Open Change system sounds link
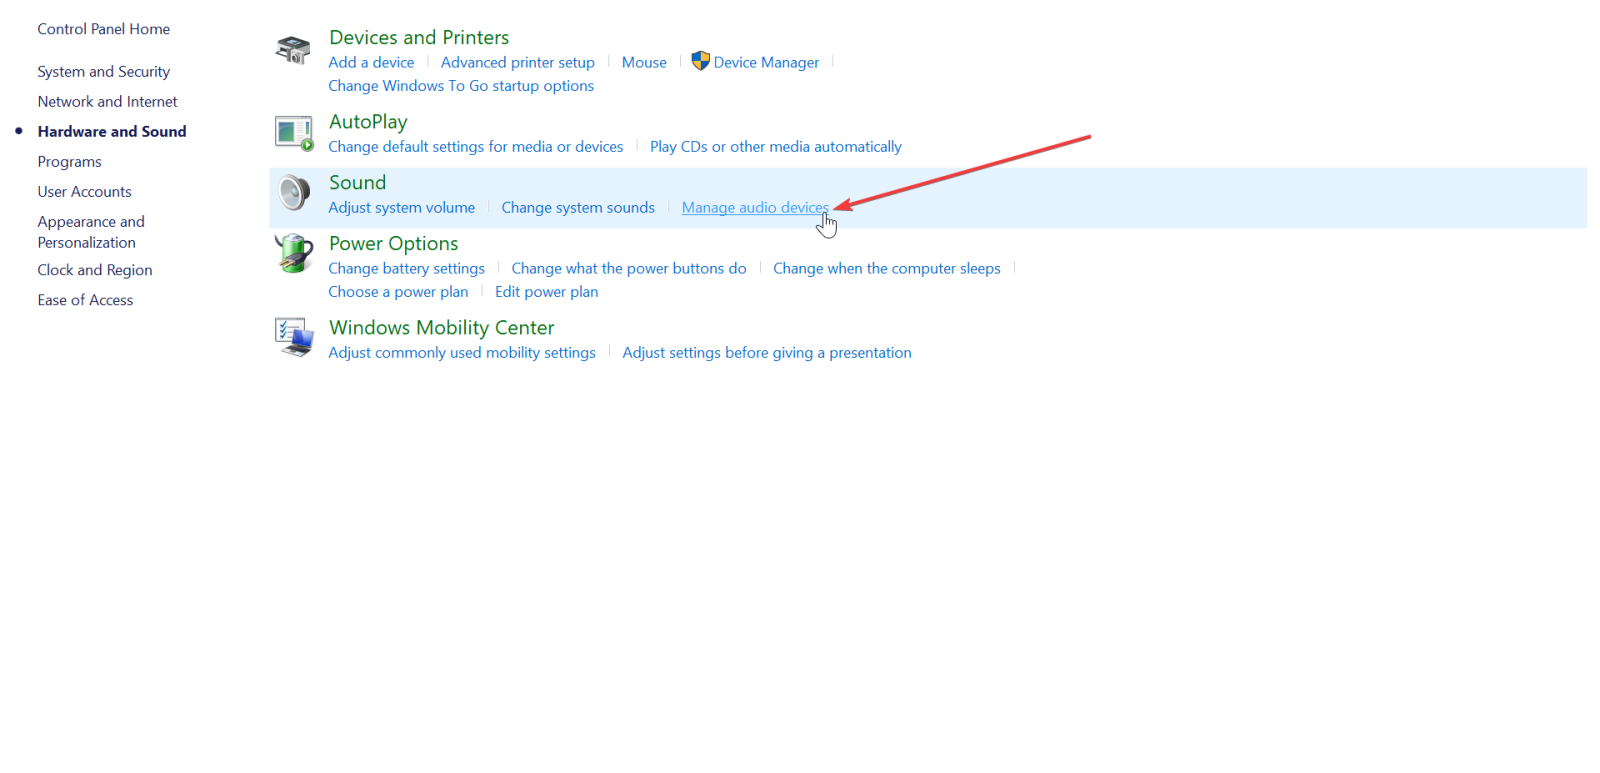This screenshot has height=773, width=1600. 578,208
